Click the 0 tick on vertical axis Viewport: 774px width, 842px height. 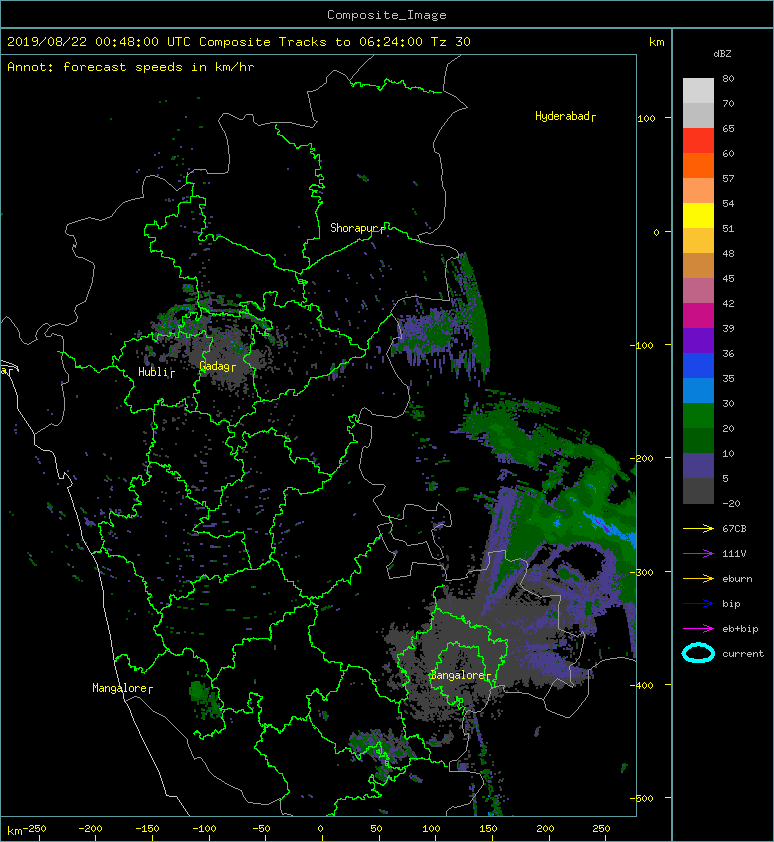656,233
